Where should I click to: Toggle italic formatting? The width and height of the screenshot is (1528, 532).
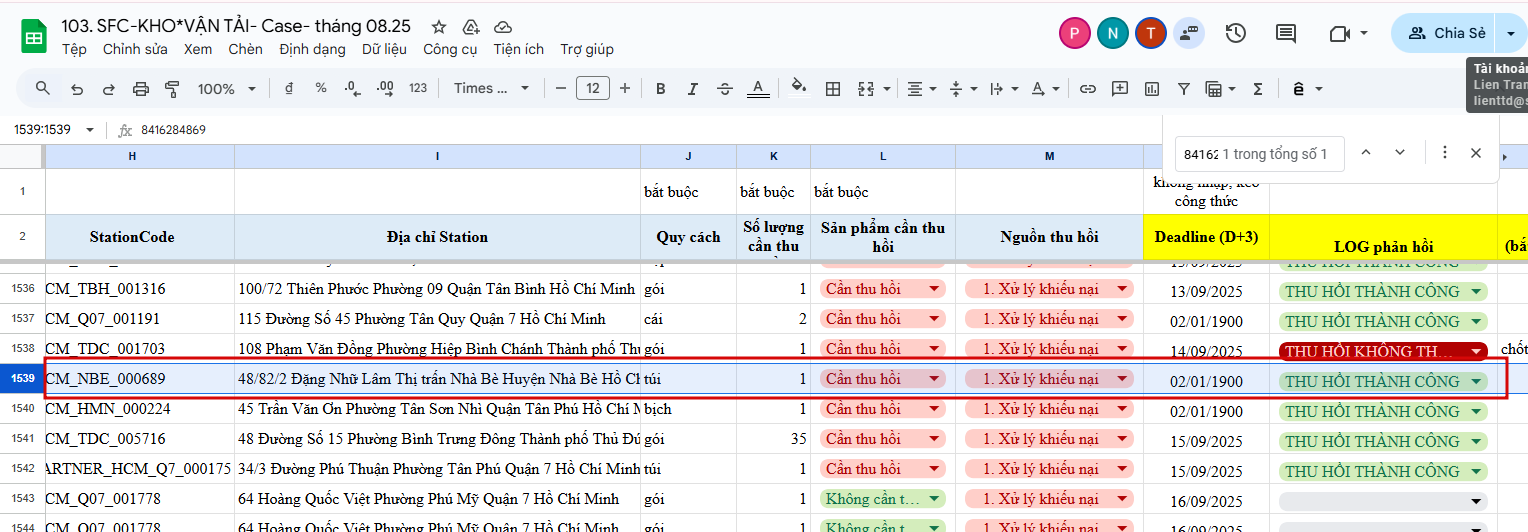point(693,88)
